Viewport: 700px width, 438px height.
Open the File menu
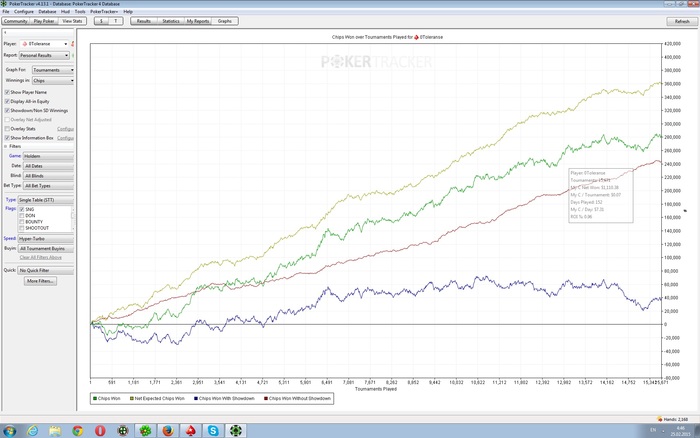[x=6, y=12]
